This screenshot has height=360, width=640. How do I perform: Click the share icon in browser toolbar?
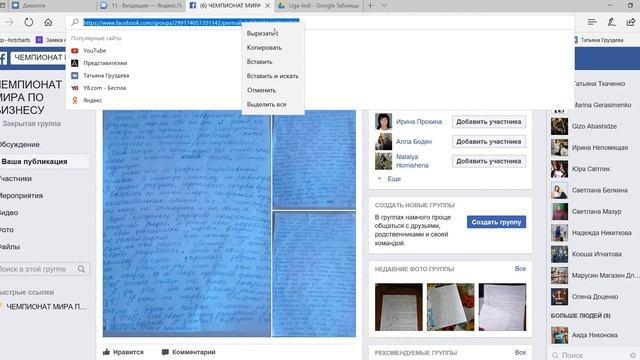point(631,22)
